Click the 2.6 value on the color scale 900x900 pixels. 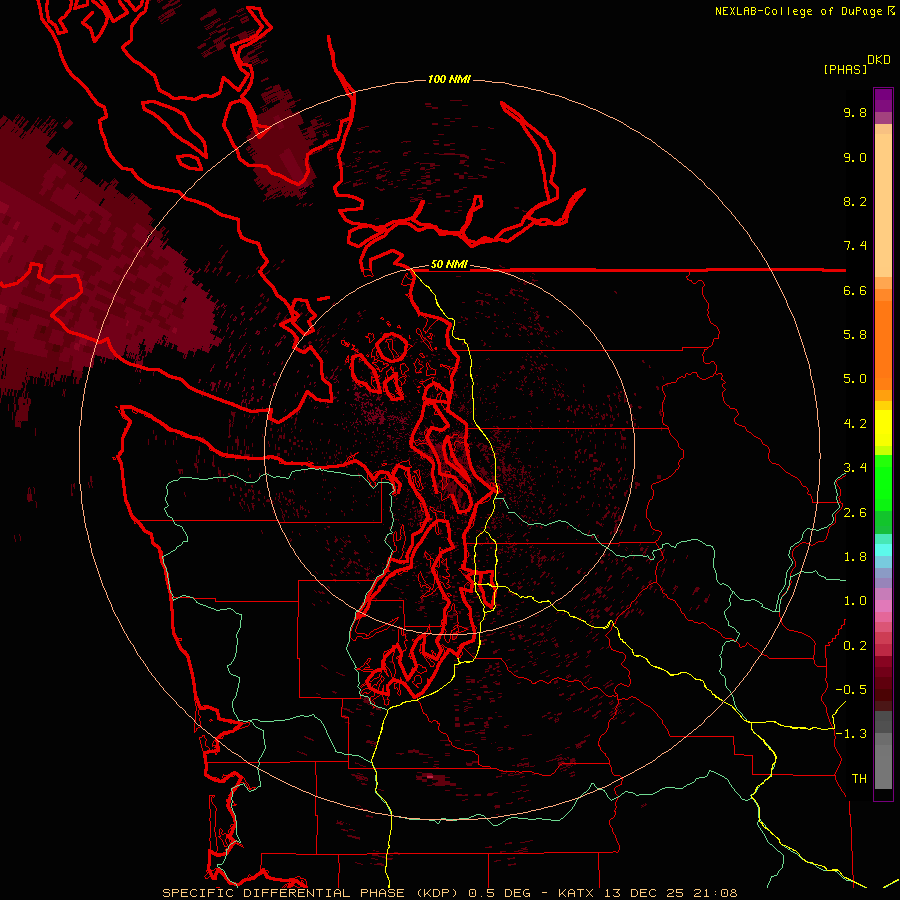tap(855, 513)
